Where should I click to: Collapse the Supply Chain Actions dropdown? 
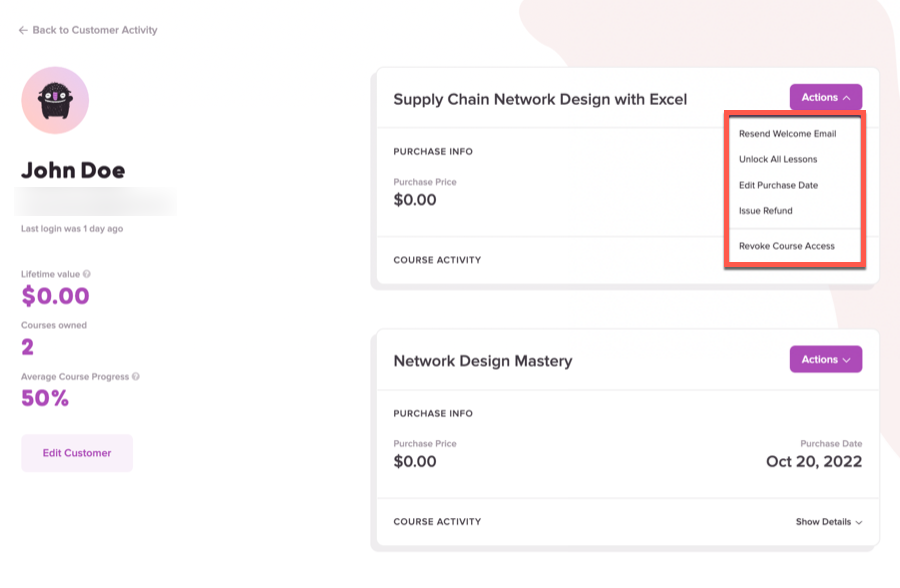[x=825, y=97]
